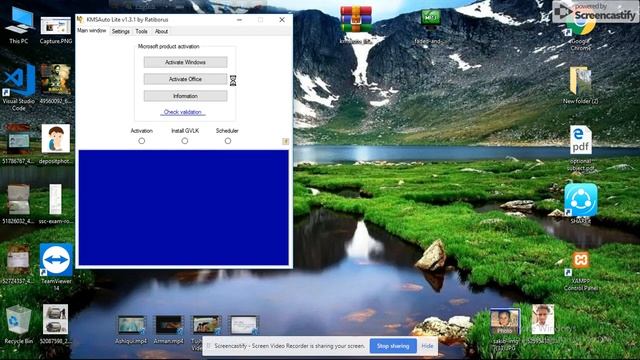Open the About tab

click(161, 31)
